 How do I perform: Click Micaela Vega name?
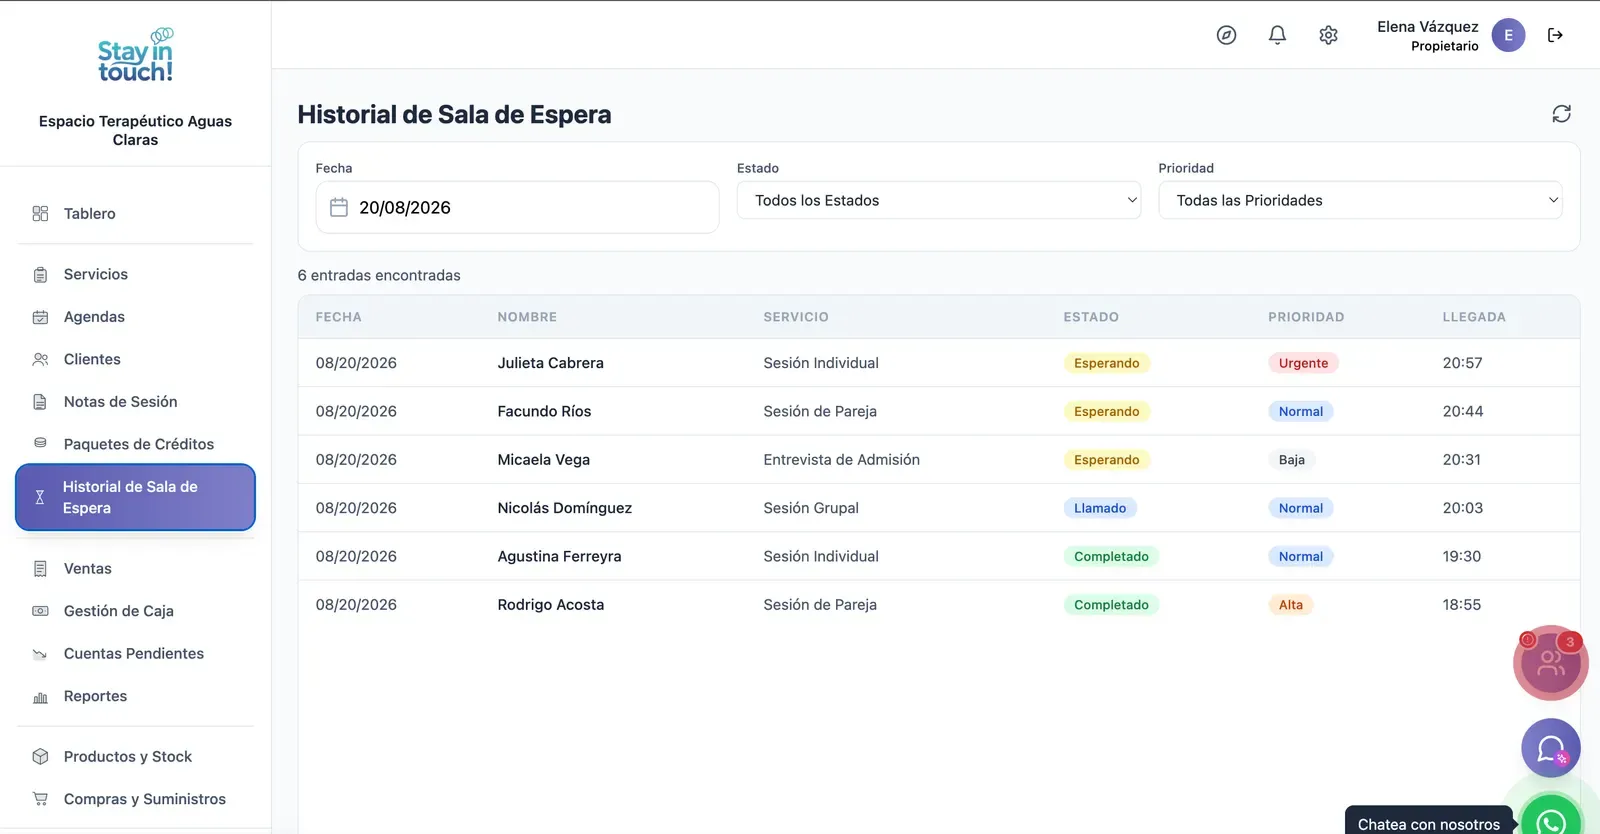pyautogui.click(x=543, y=460)
